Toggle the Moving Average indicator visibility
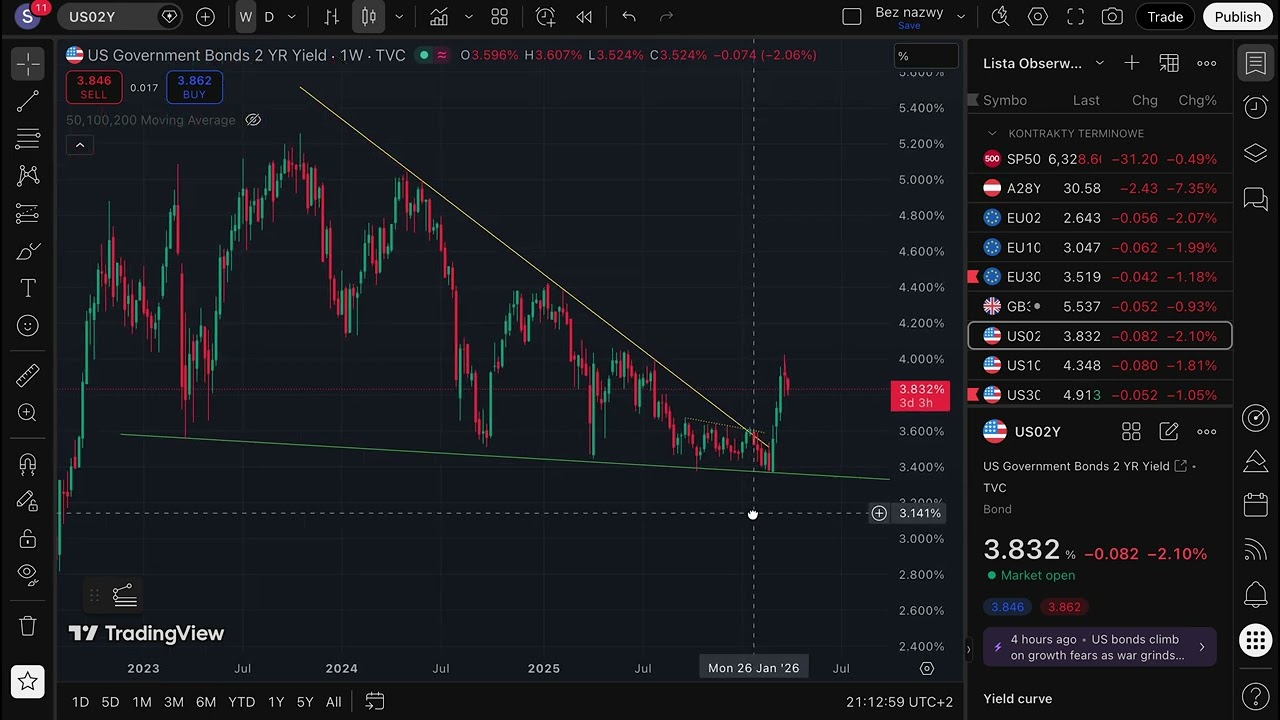This screenshot has width=1280, height=720. click(253, 120)
